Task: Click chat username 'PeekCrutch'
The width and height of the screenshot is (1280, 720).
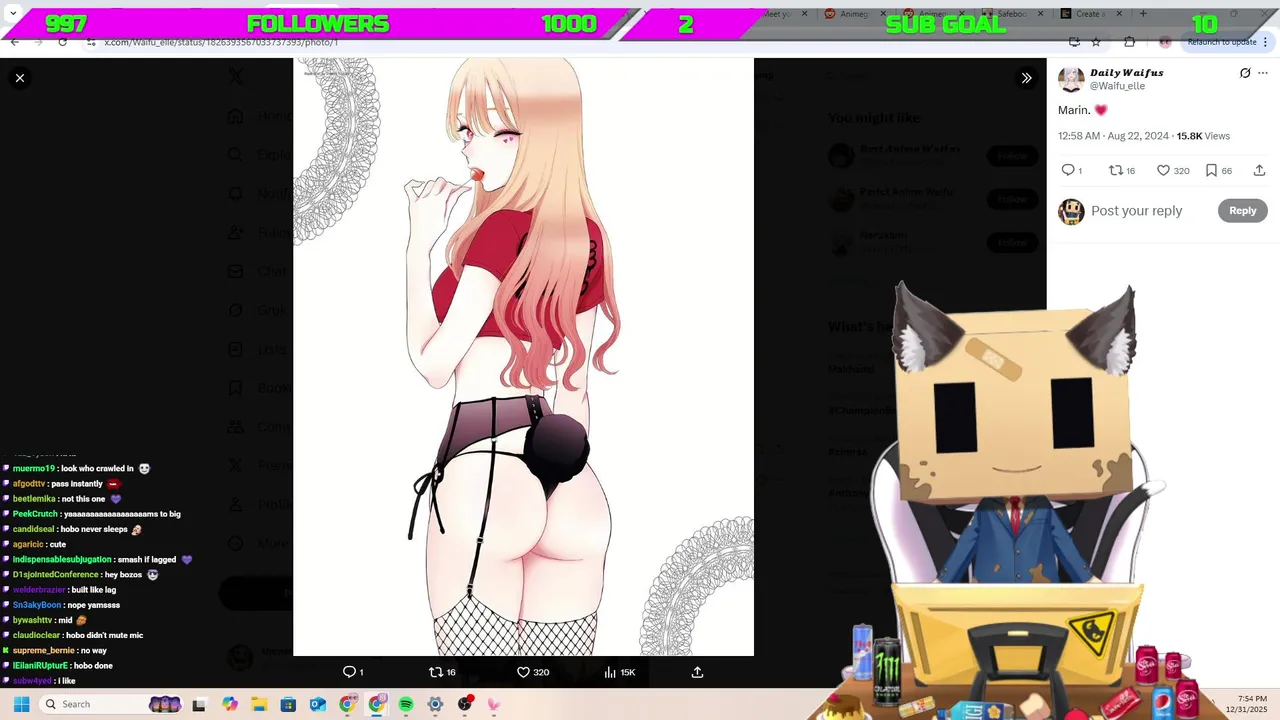Action: click(x=36, y=514)
